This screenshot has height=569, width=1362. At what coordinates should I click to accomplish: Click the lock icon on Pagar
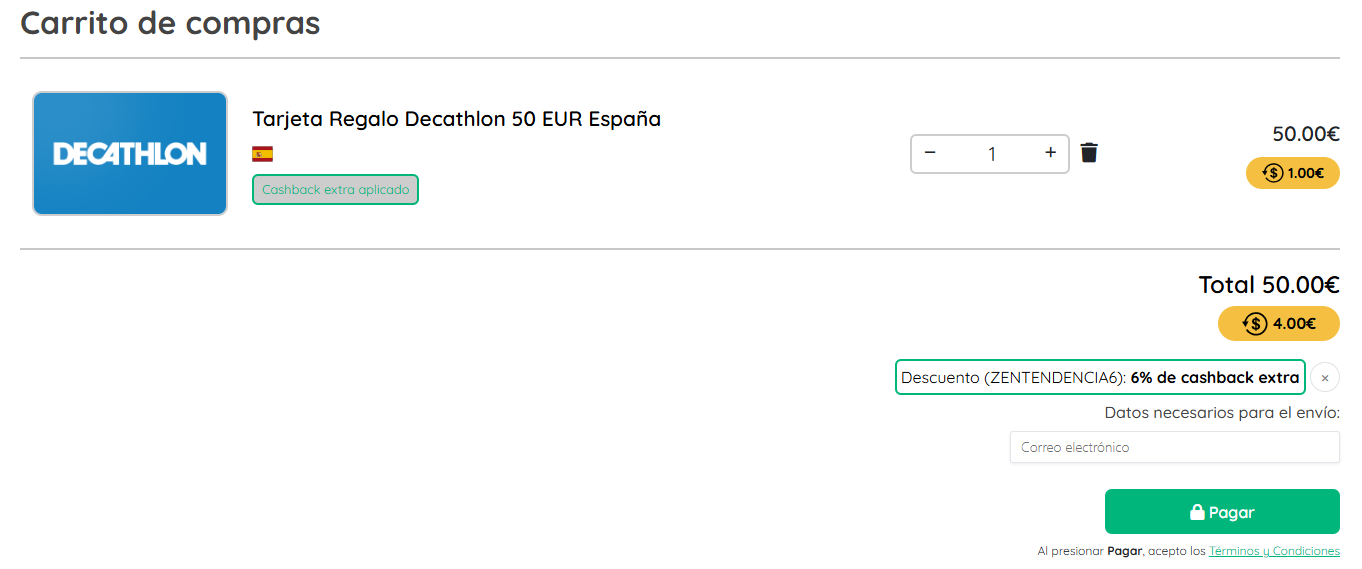click(x=1196, y=512)
